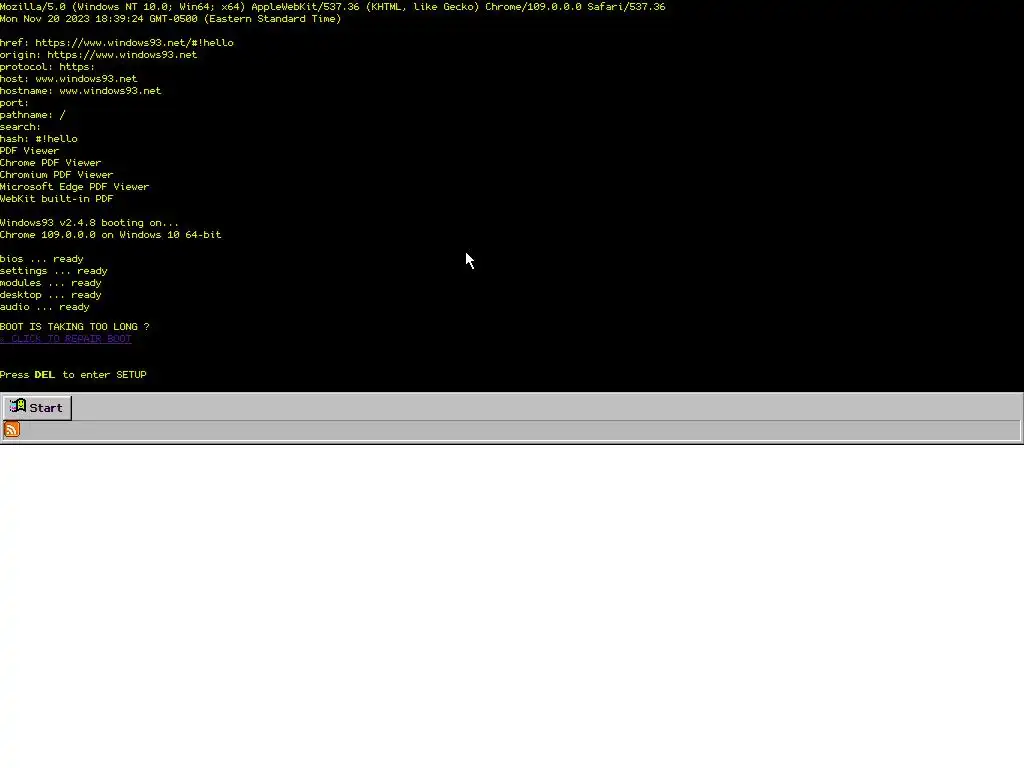The width and height of the screenshot is (1024, 768).
Task: Click 'Windows93 v2.4.8 booting on...' text
Action: (x=89, y=223)
